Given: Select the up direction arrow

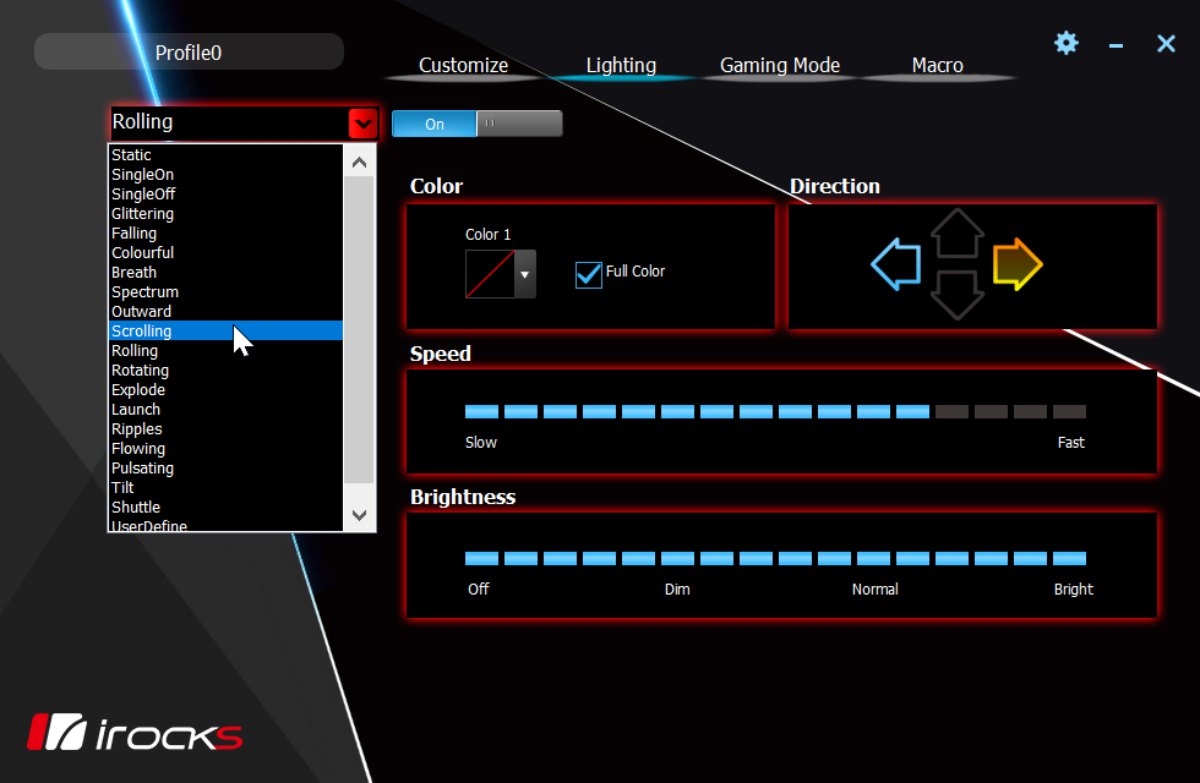Looking at the screenshot, I should (957, 234).
